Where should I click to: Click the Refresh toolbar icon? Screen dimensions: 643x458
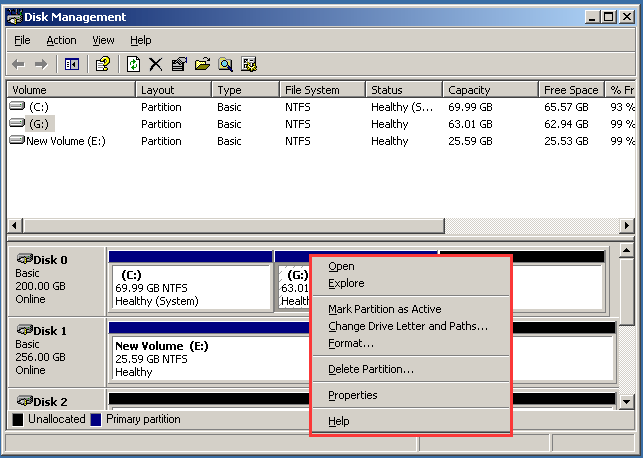pos(133,64)
